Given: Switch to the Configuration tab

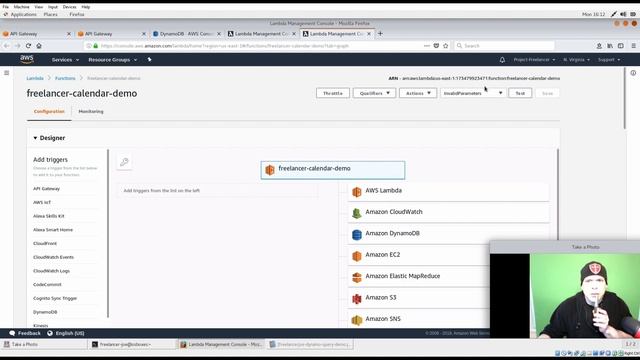Looking at the screenshot, I should click(x=49, y=111).
